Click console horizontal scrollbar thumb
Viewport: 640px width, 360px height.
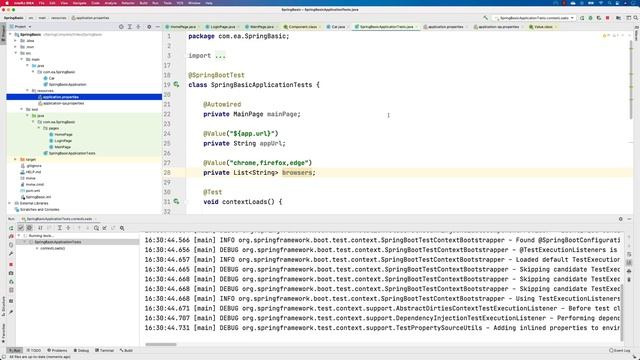coord(161,344)
